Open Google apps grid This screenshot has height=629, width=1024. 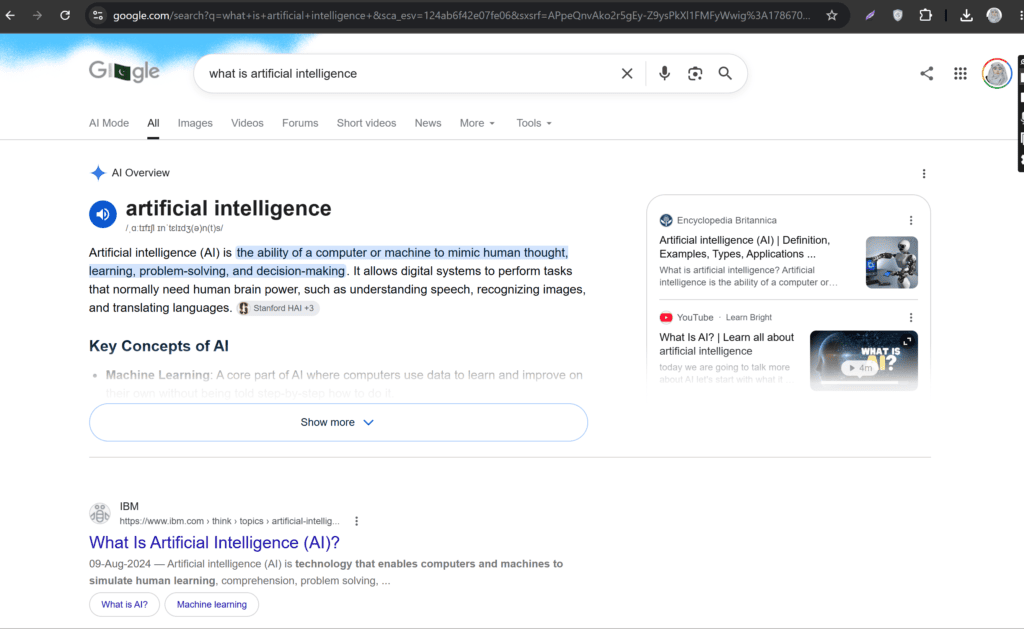click(x=960, y=73)
